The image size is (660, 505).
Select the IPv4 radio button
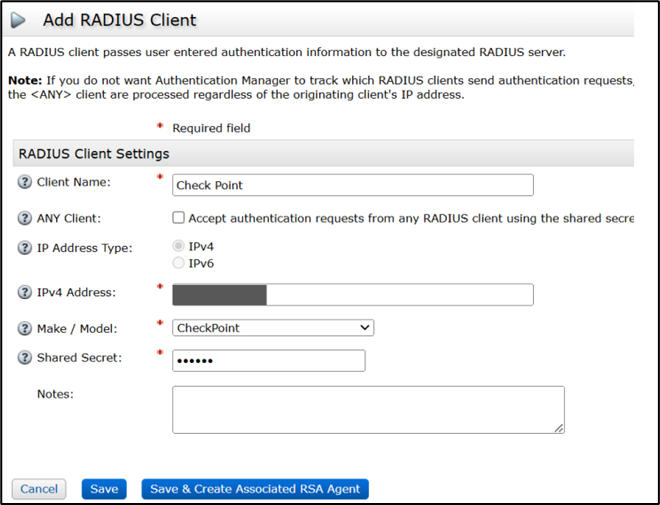pyautogui.click(x=179, y=246)
